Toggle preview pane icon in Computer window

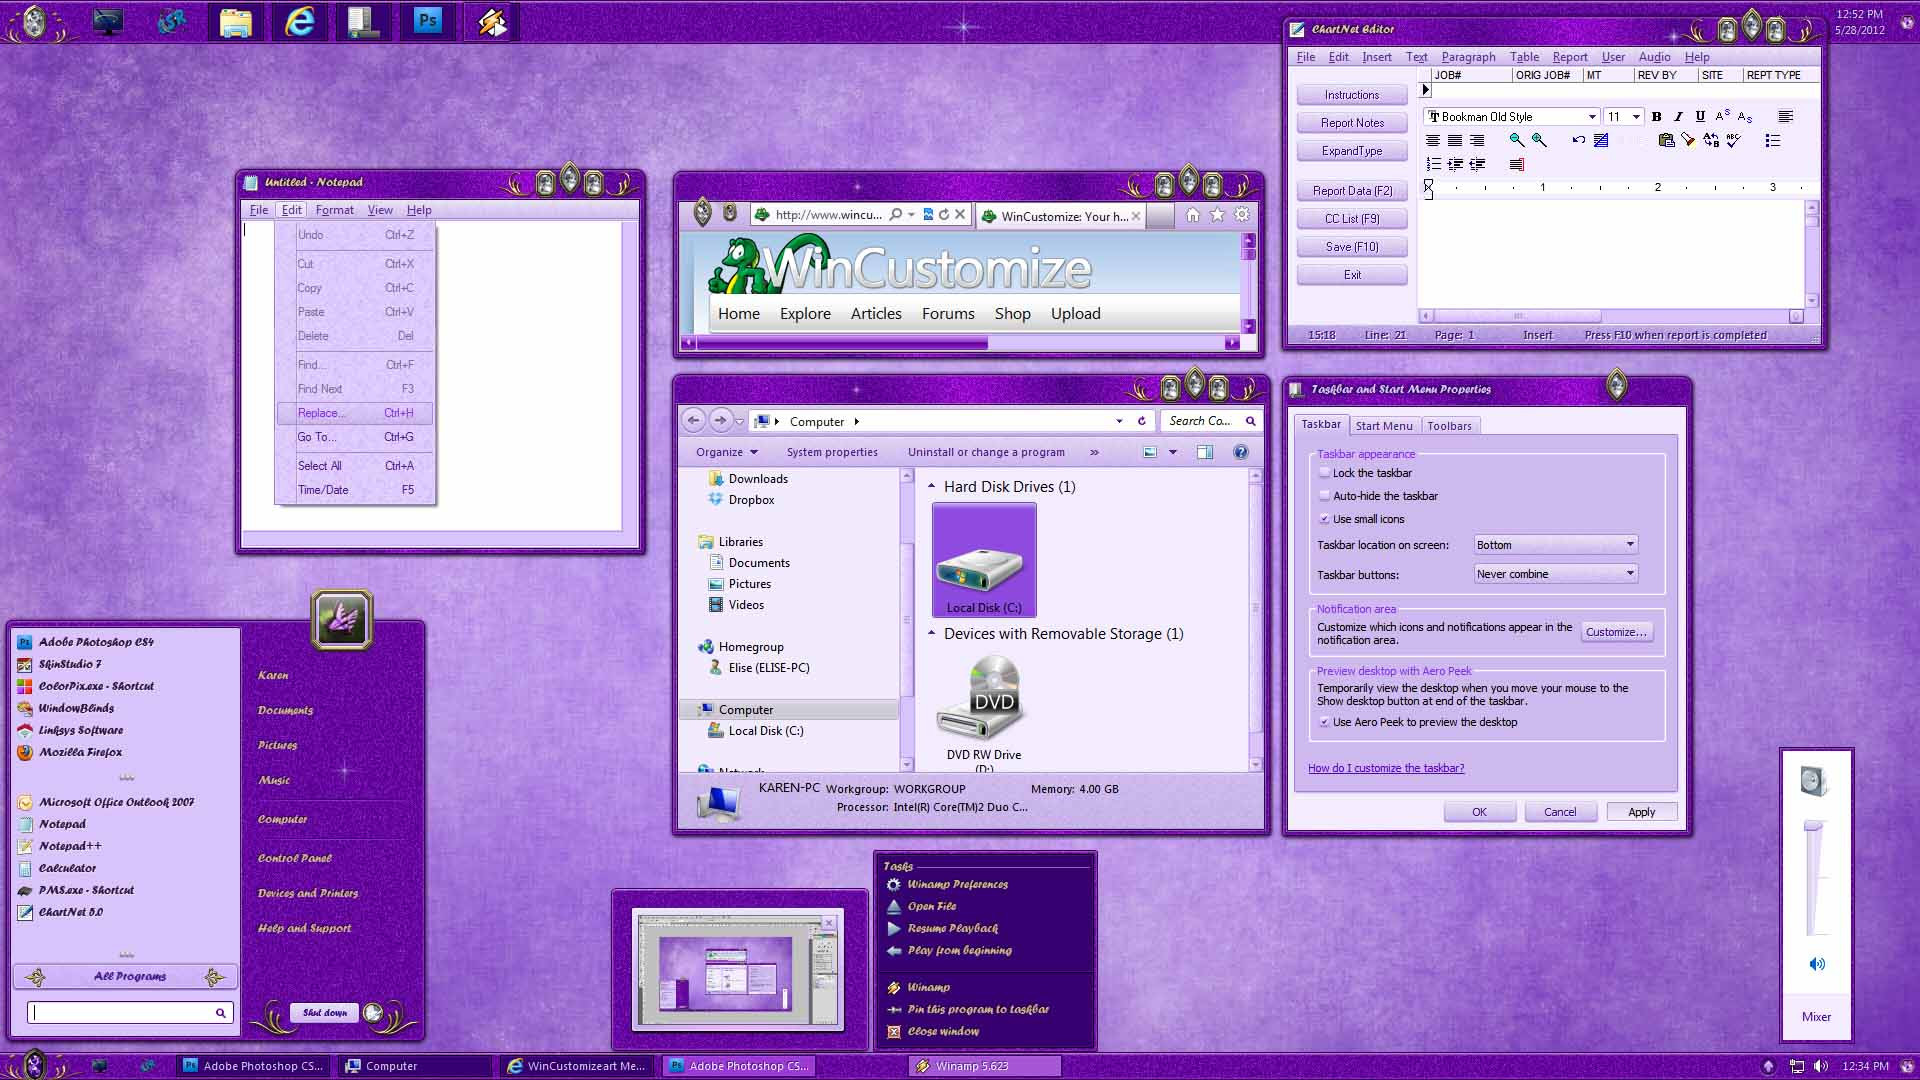pos(1205,452)
